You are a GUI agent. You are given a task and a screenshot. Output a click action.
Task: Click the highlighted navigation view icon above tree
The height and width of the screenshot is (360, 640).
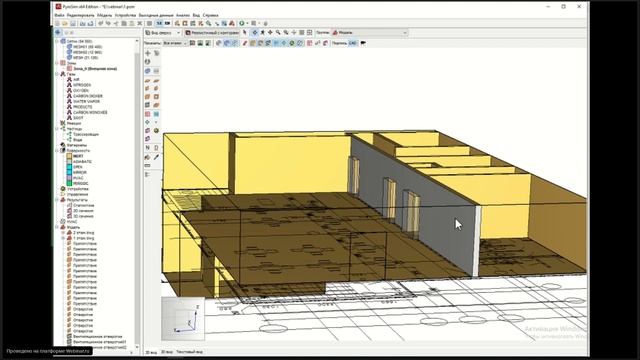click(x=58, y=33)
